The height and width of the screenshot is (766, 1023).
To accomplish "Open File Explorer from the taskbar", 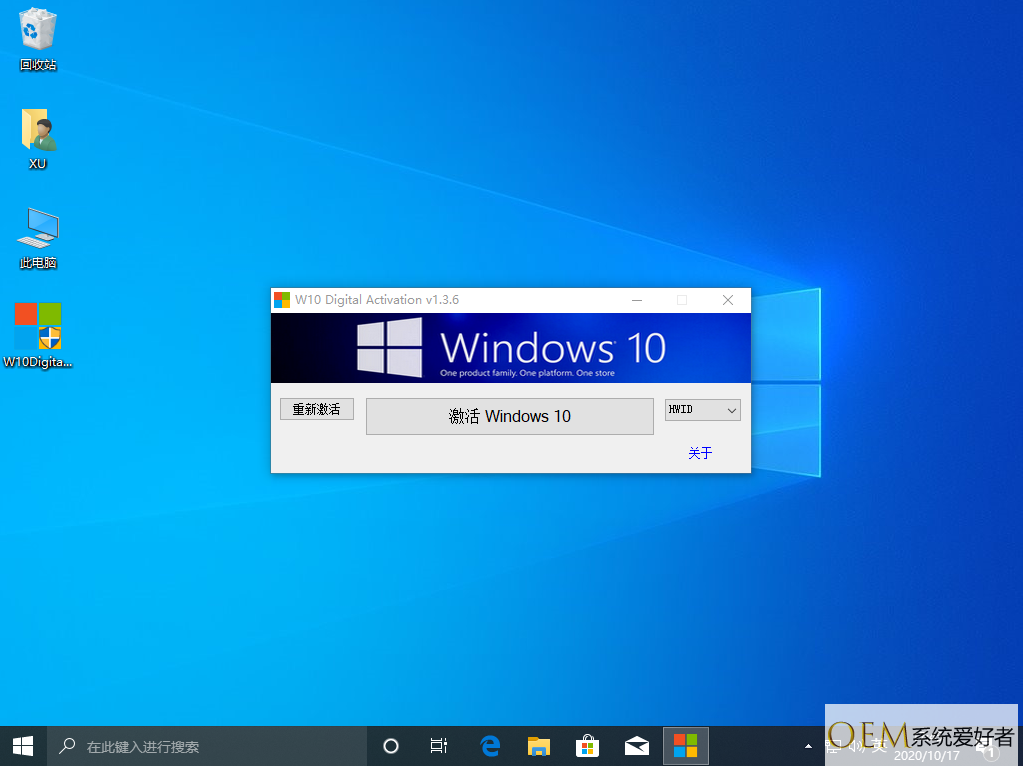I will (x=539, y=746).
